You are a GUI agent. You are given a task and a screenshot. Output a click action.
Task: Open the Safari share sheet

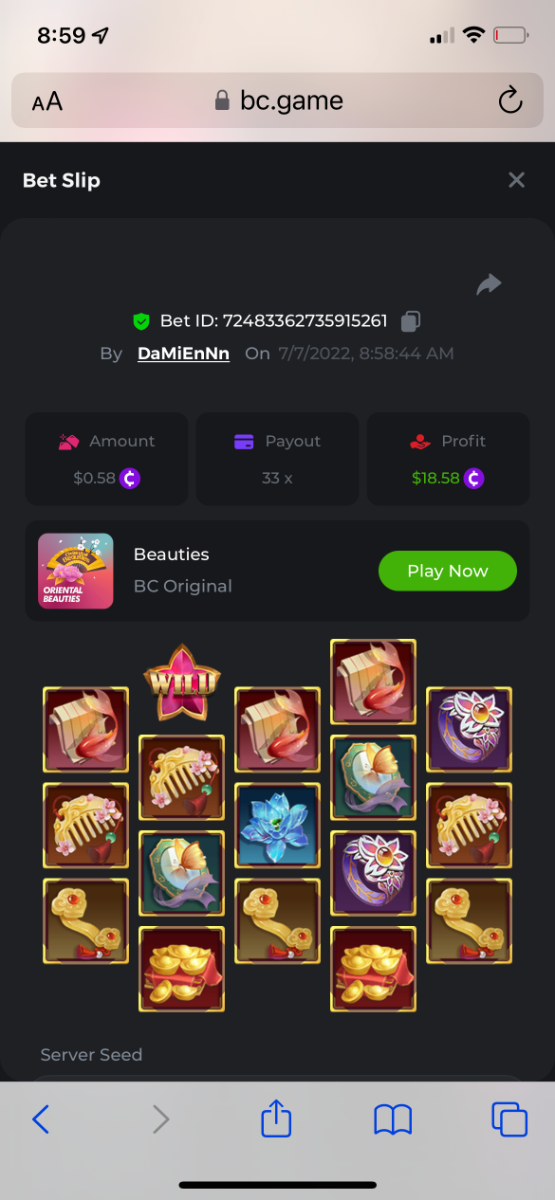pos(276,1117)
